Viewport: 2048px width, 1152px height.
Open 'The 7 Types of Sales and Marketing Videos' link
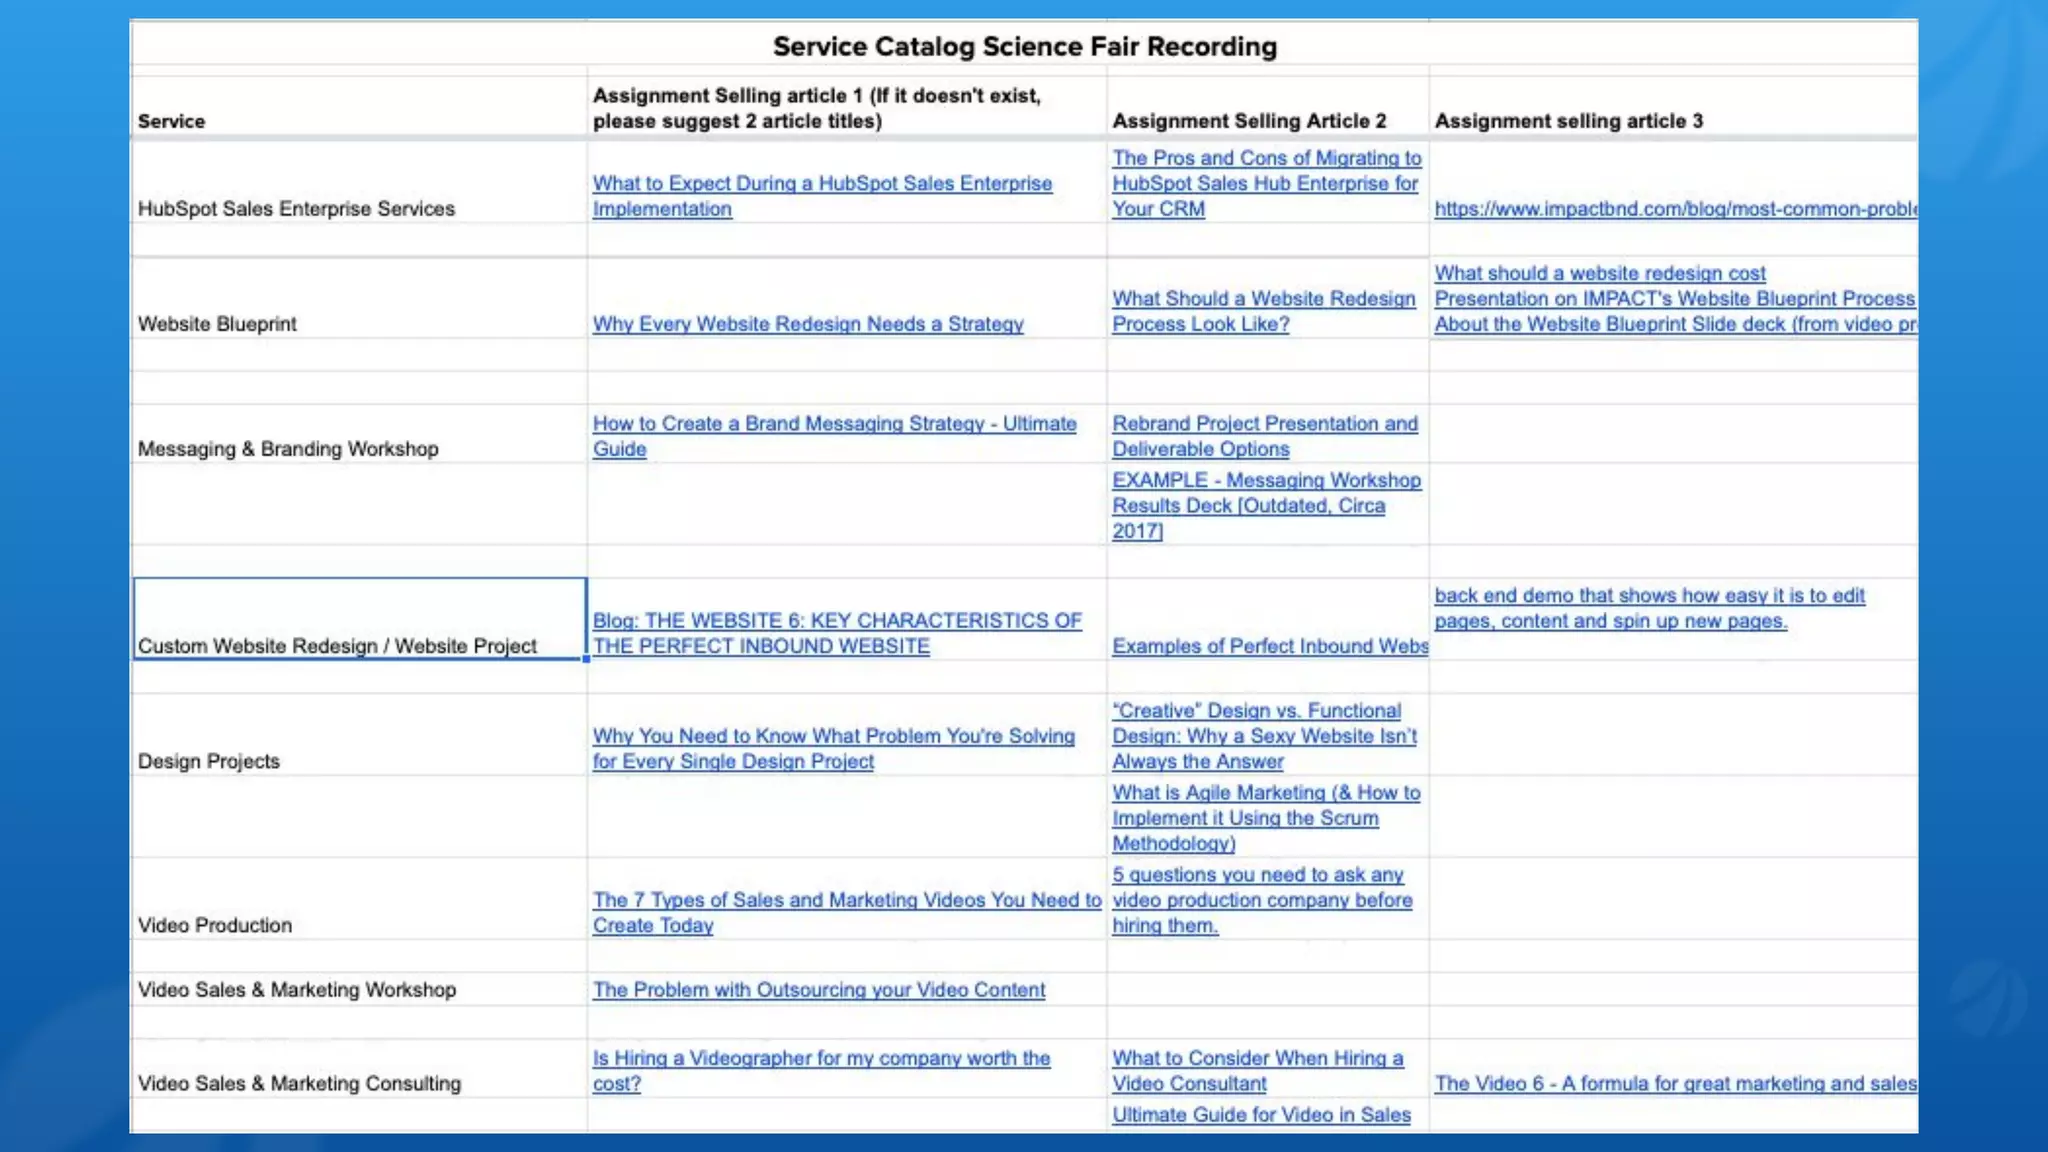[x=846, y=900]
